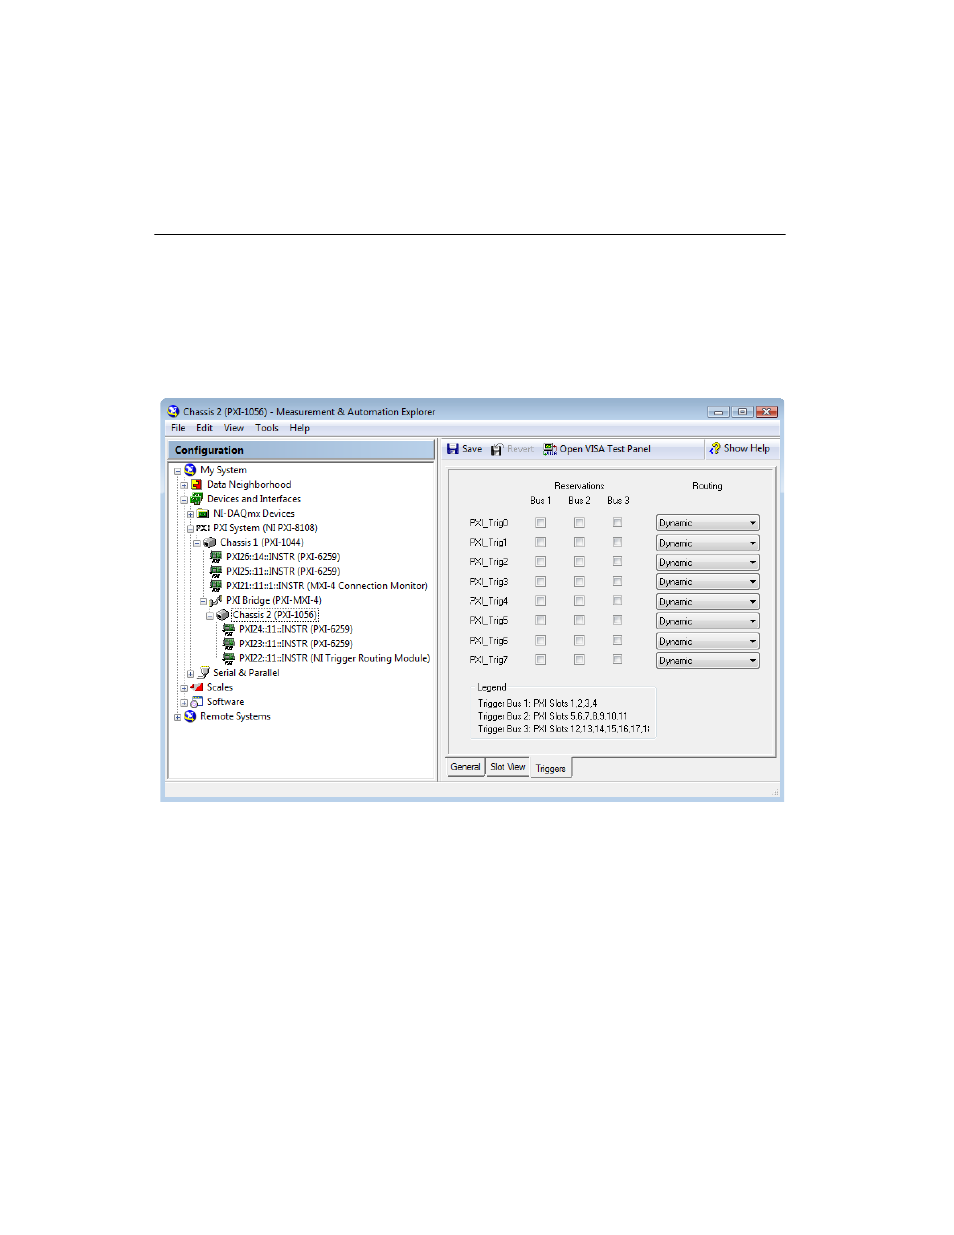Minimize the Measurement & Automation Explorer window
Viewport: 954px width, 1235px height.
click(718, 411)
